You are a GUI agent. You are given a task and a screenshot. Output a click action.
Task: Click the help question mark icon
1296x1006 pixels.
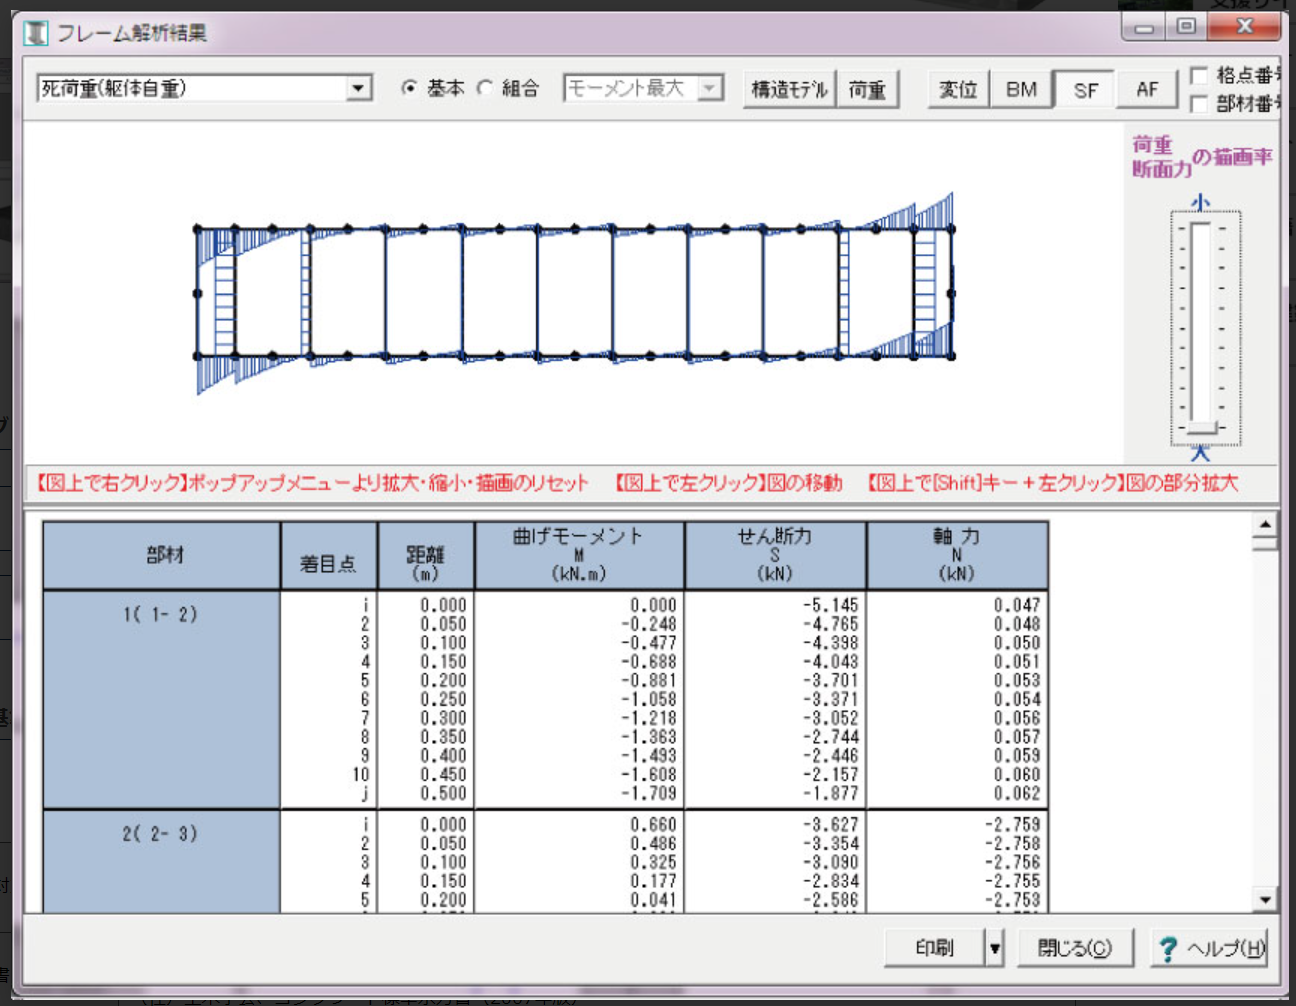tap(1166, 948)
